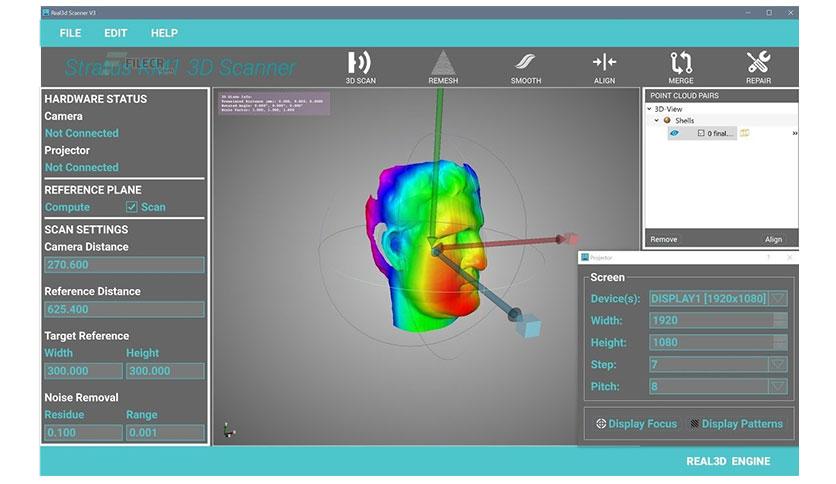This screenshot has height=484, width=836.
Task: Toggle the checkbox on the 0 final shell
Action: [x=701, y=133]
